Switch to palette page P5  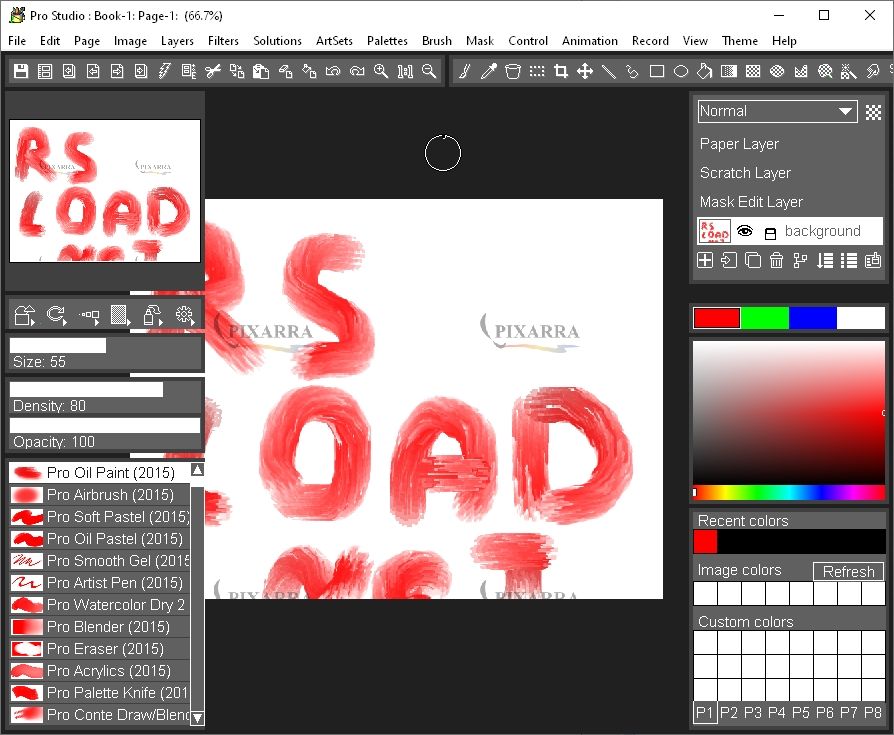[800, 712]
